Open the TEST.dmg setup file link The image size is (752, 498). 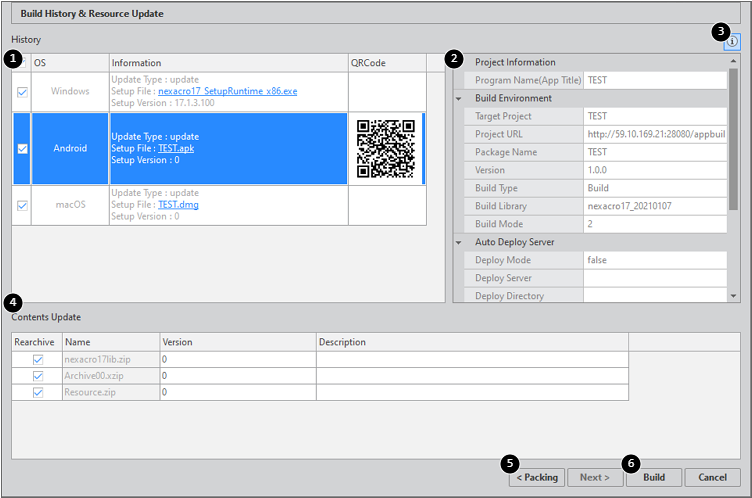[x=178, y=204]
